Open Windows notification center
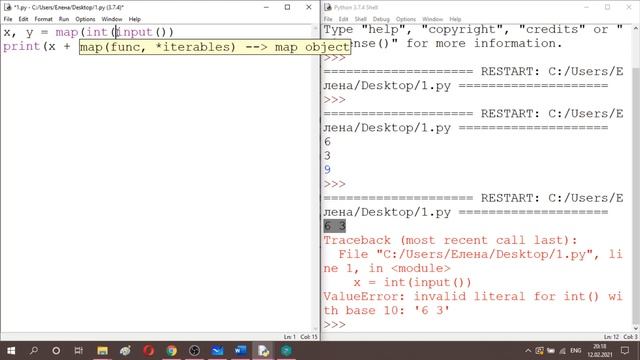Image resolution: width=640 pixels, height=360 pixels. pyautogui.click(x=624, y=351)
